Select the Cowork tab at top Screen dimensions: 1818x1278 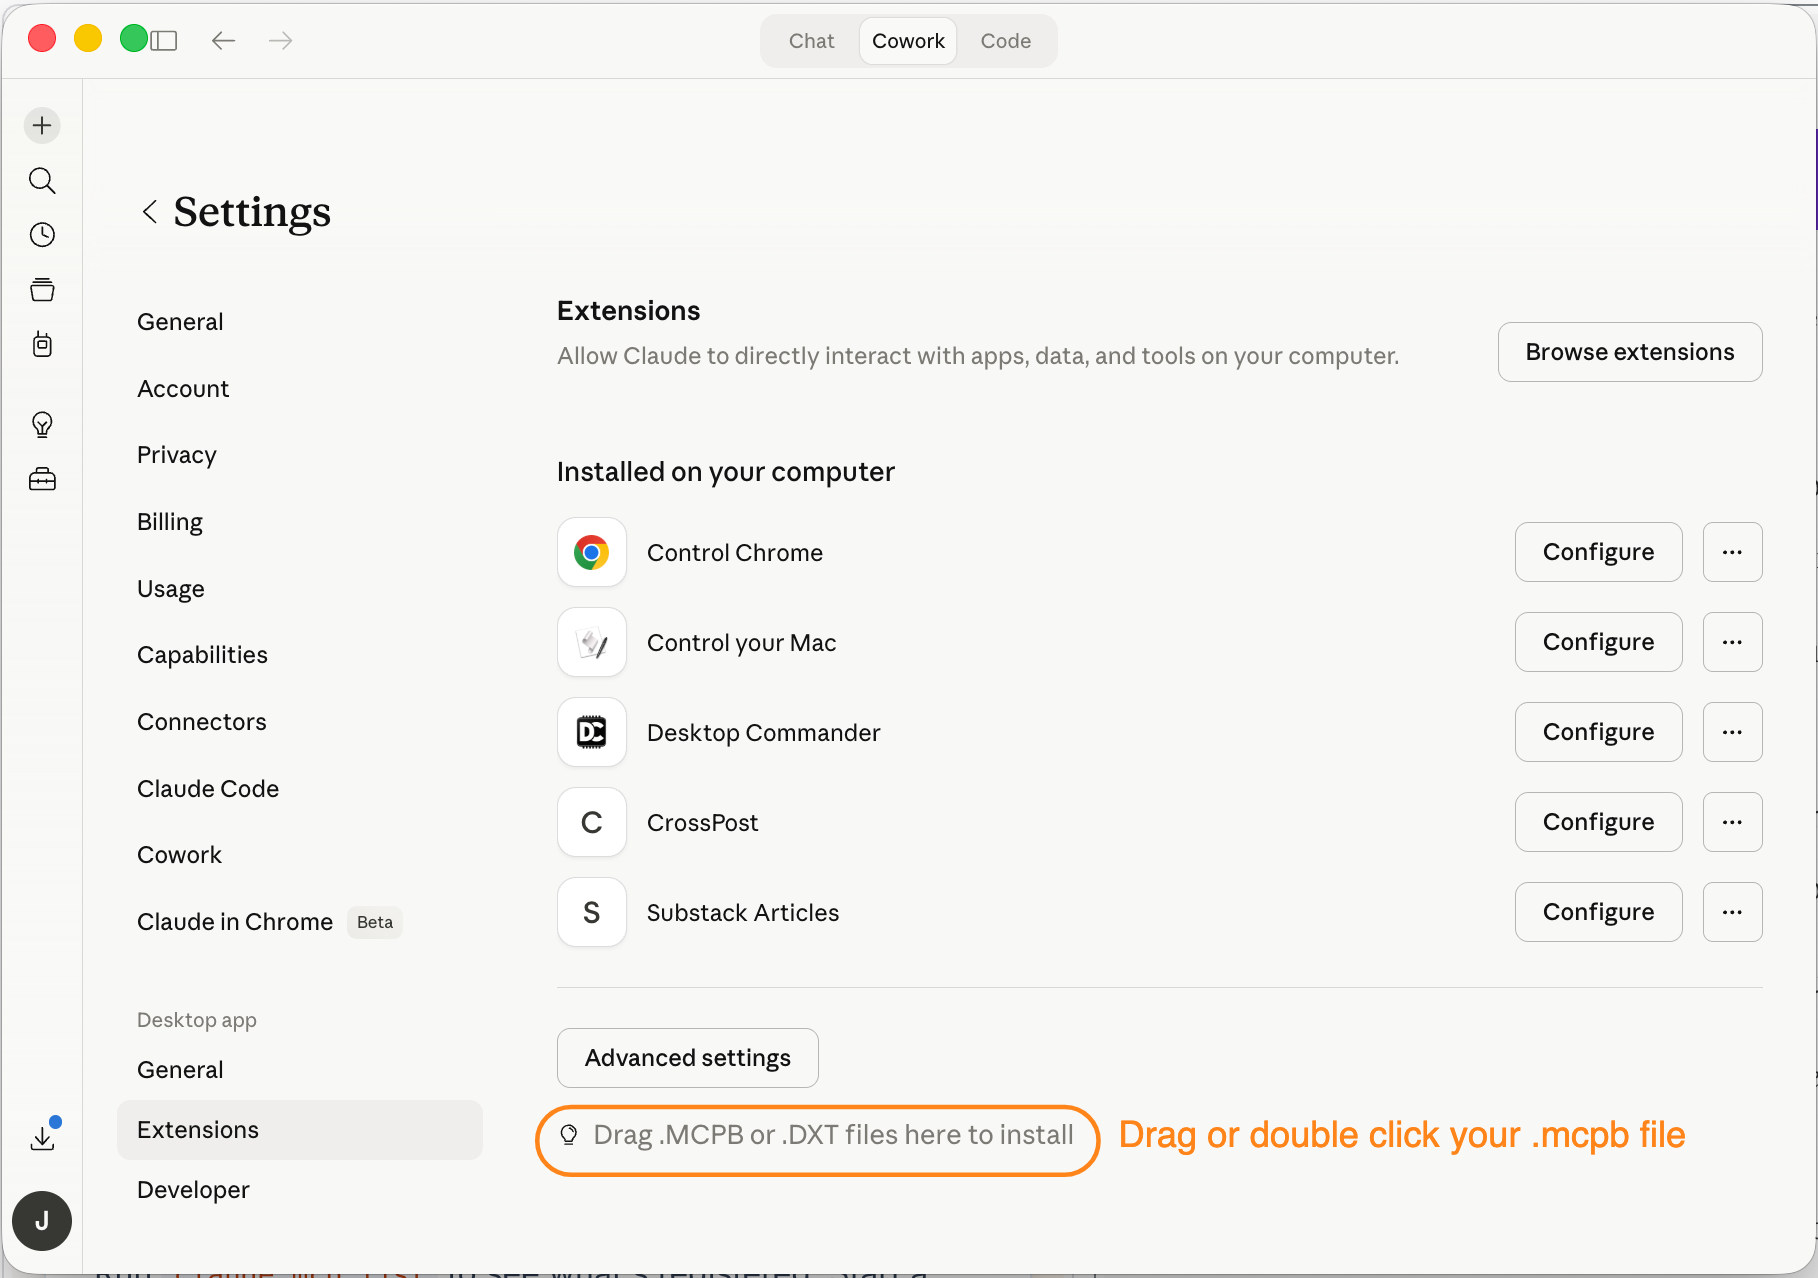point(908,41)
